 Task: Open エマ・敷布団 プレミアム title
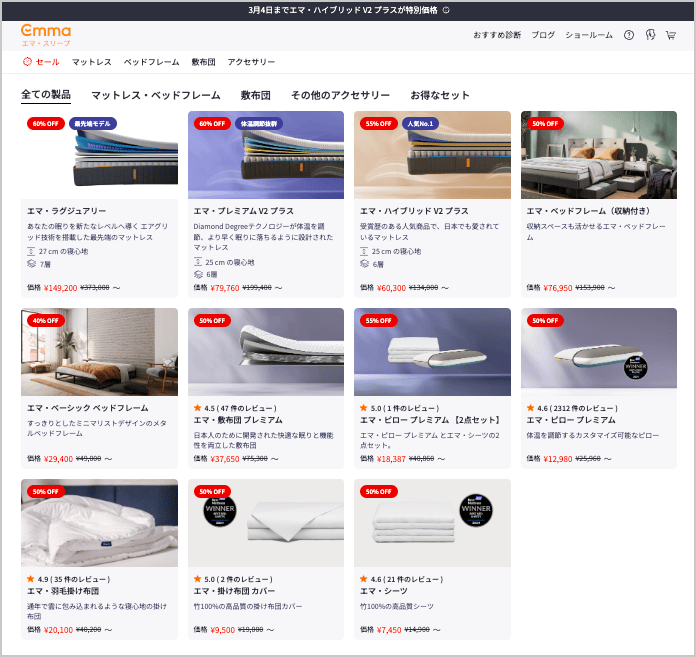tap(238, 420)
